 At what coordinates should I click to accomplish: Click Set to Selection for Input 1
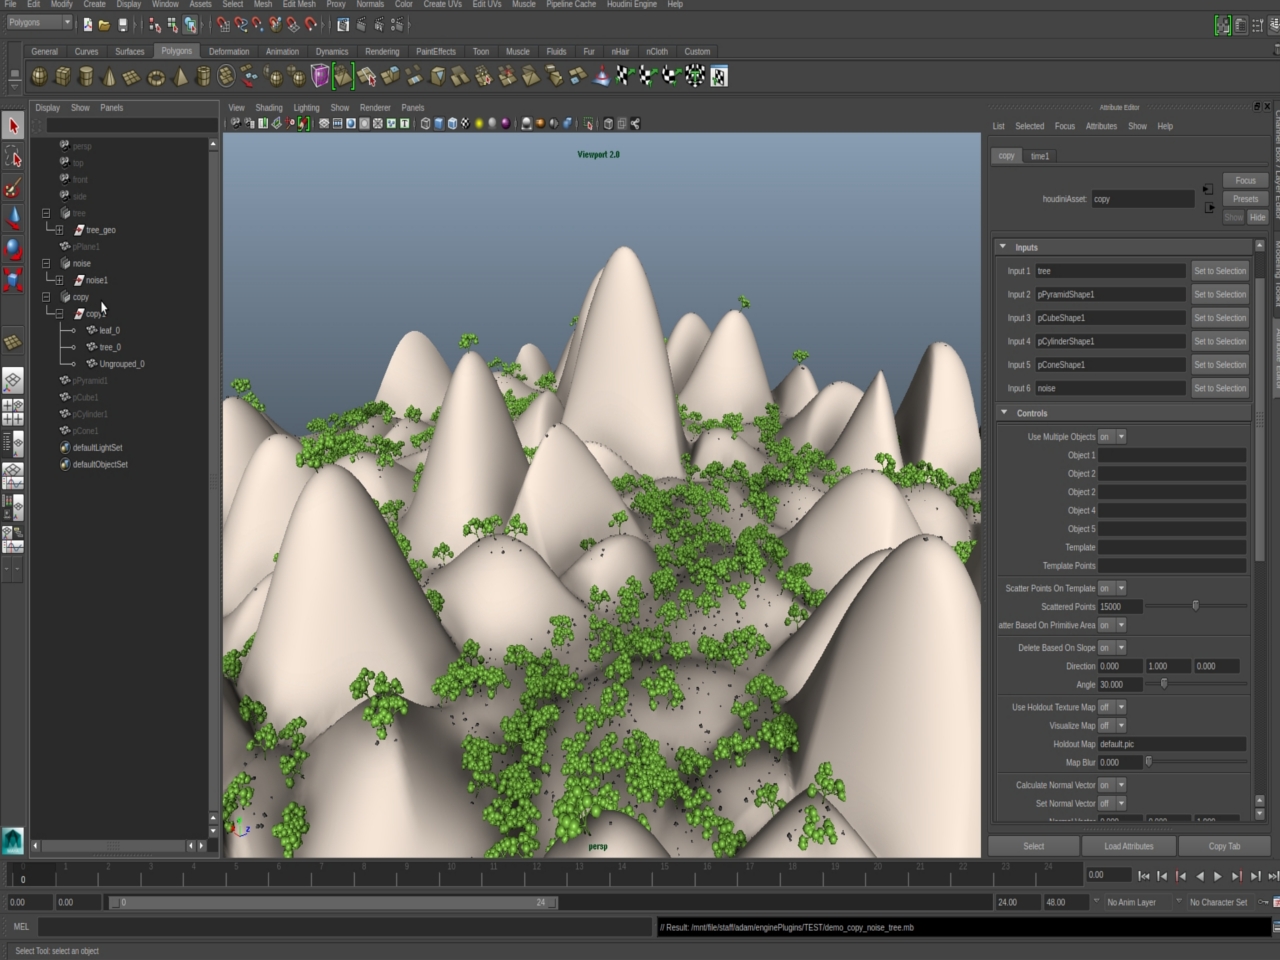click(x=1220, y=271)
